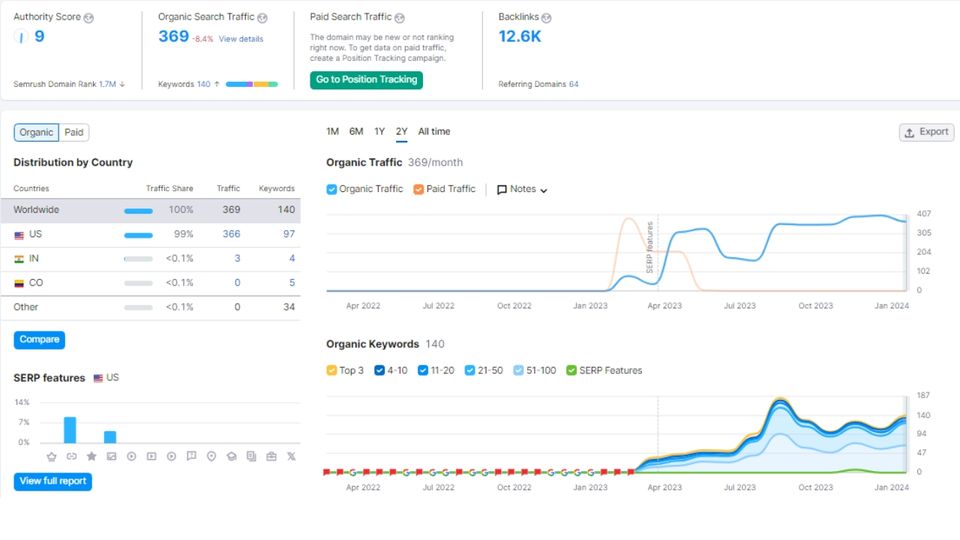
Task: Click the knowledge graduation cap SERP icon
Action: pos(231,457)
